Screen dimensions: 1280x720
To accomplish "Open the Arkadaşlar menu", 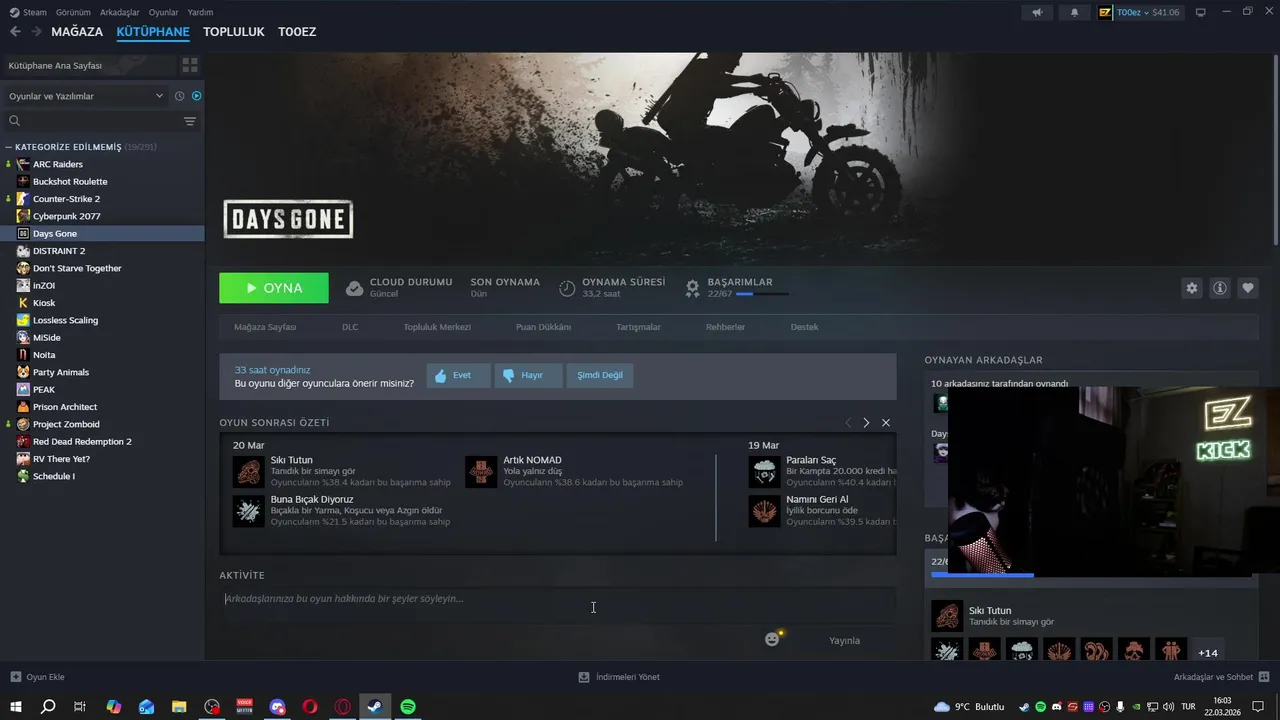I will tap(120, 12).
